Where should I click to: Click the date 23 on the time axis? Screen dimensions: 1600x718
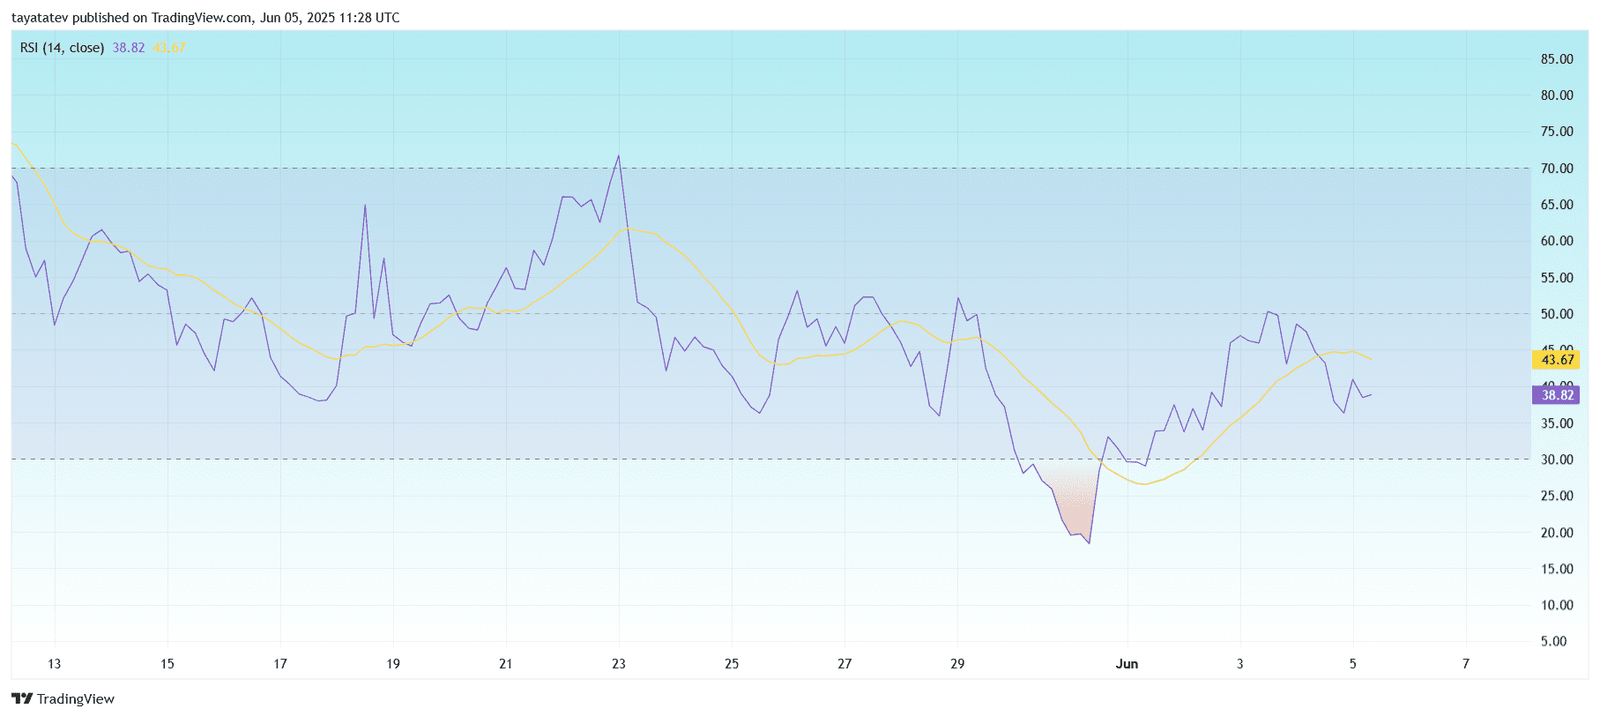pos(619,664)
